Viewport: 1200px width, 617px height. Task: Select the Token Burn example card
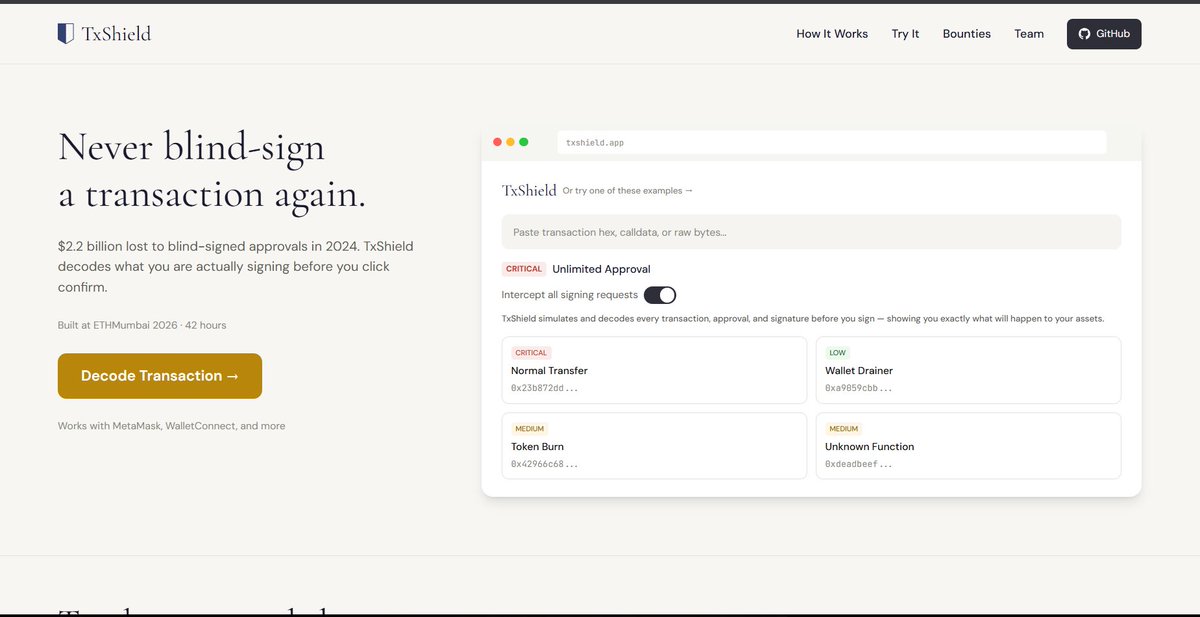pos(654,446)
